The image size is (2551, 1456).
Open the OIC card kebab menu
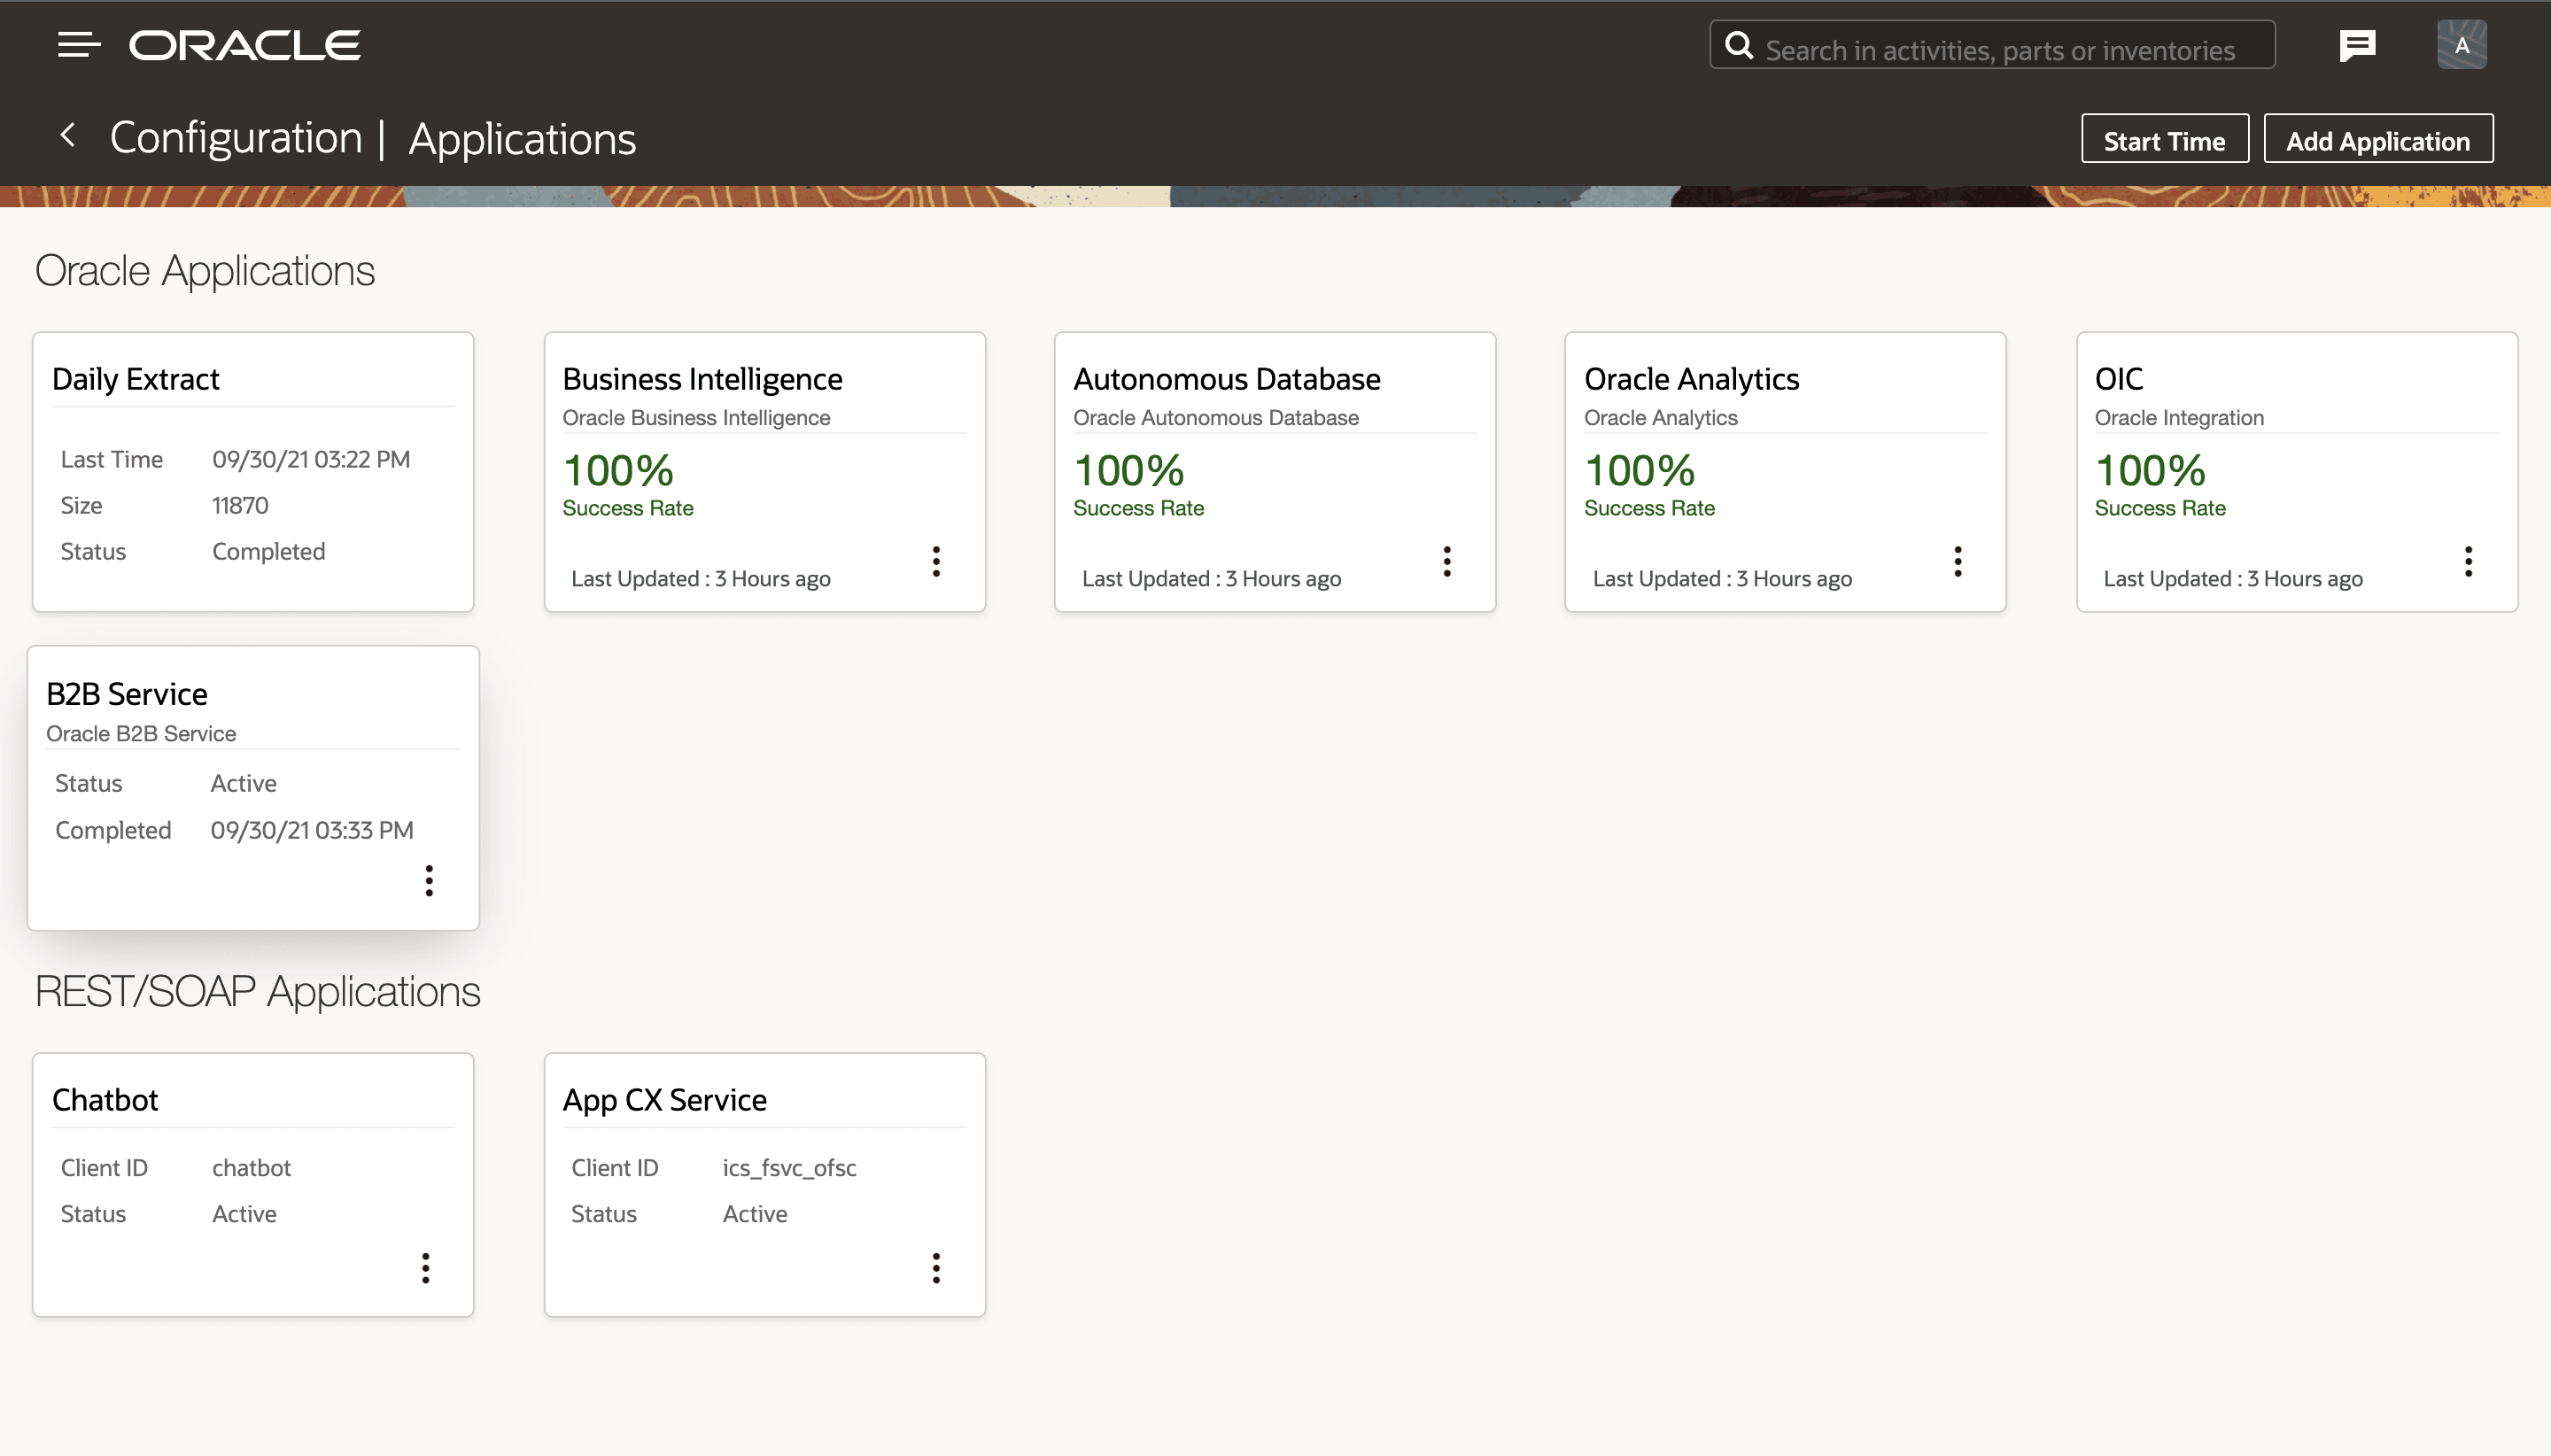coord(2468,561)
